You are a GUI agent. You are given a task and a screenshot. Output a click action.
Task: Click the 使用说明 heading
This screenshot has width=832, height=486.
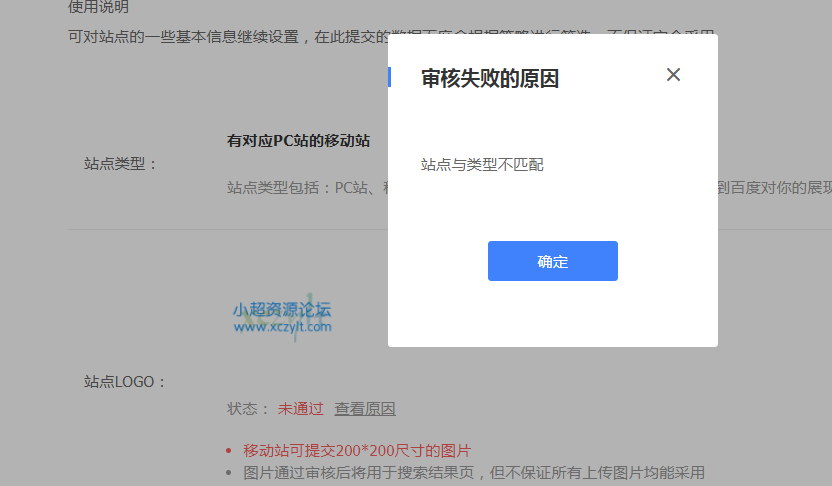click(x=97, y=7)
